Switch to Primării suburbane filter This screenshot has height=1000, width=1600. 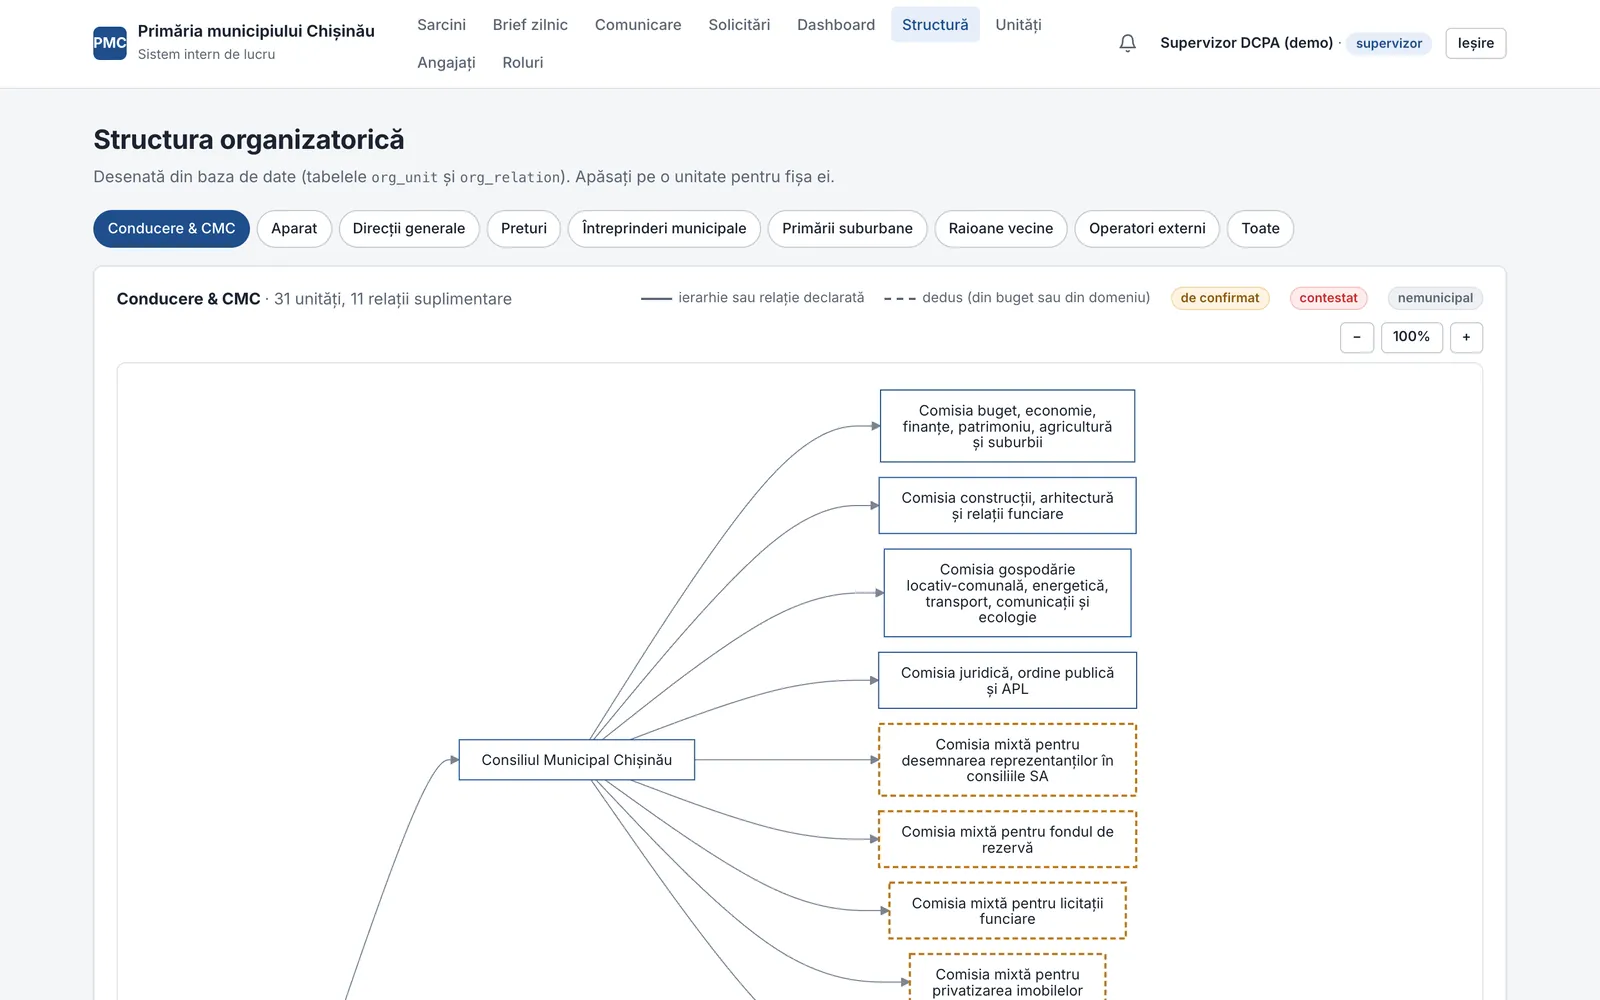click(x=847, y=229)
